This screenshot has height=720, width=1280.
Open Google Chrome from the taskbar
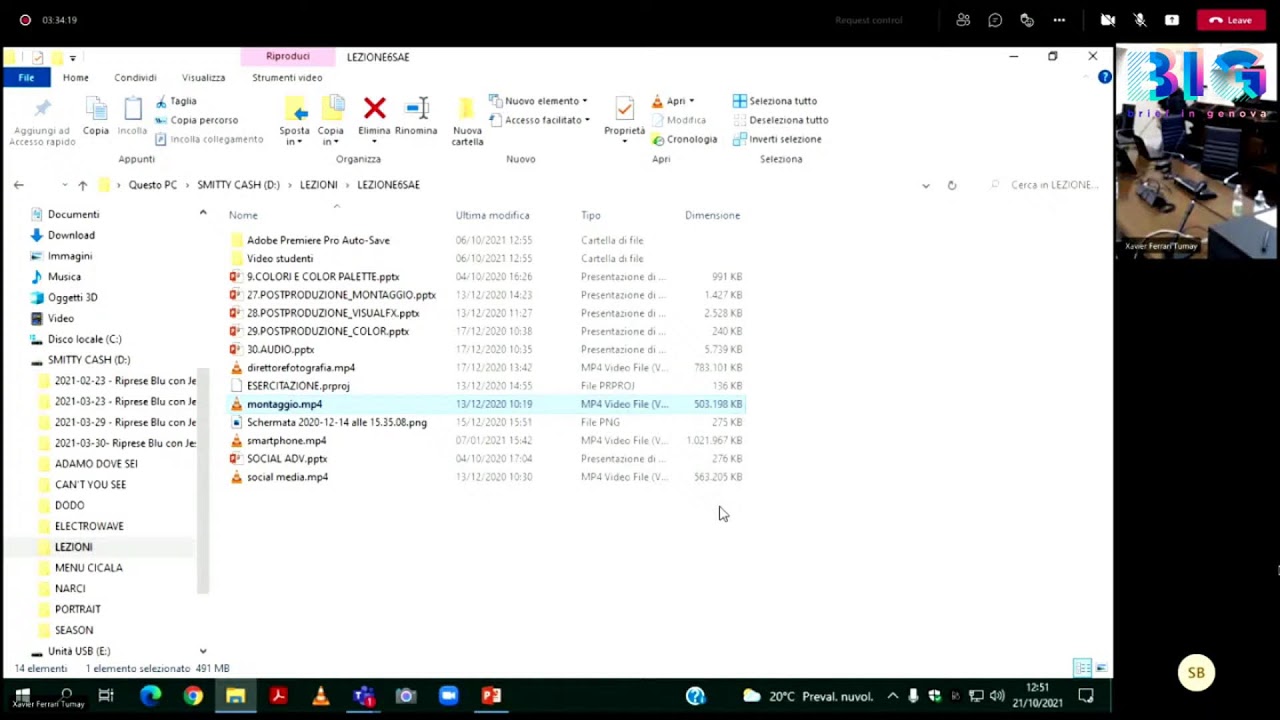click(x=193, y=696)
